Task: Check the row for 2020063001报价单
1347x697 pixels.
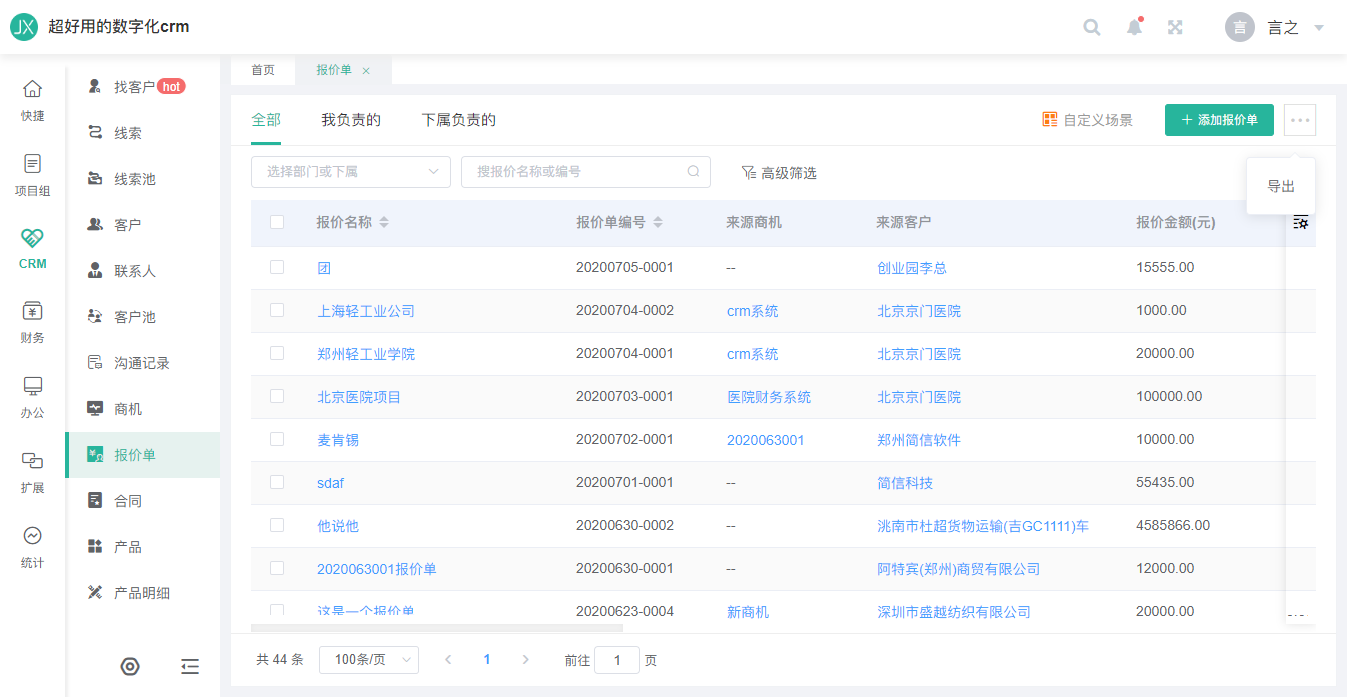Action: pyautogui.click(x=277, y=568)
